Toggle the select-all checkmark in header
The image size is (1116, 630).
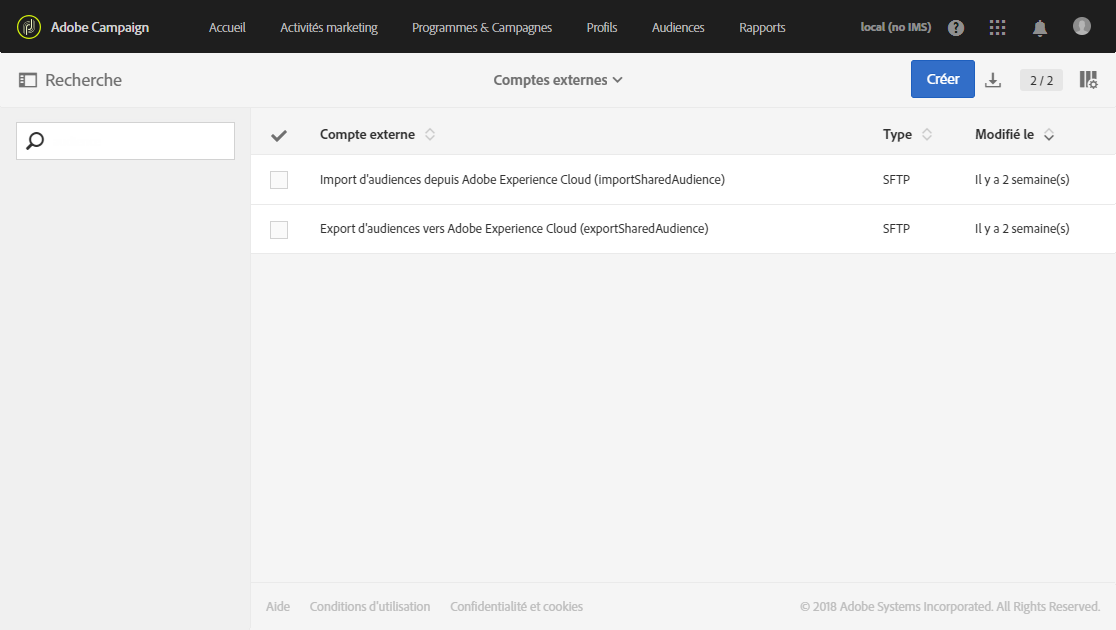pyautogui.click(x=279, y=135)
